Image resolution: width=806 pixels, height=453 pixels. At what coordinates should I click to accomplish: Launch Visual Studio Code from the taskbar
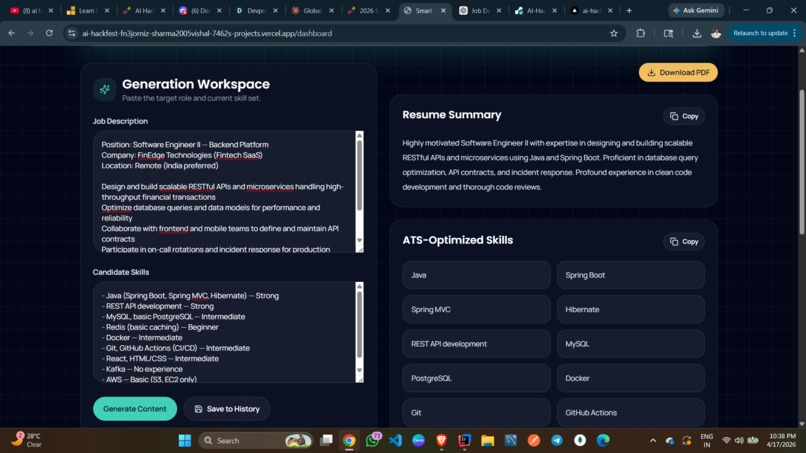395,441
